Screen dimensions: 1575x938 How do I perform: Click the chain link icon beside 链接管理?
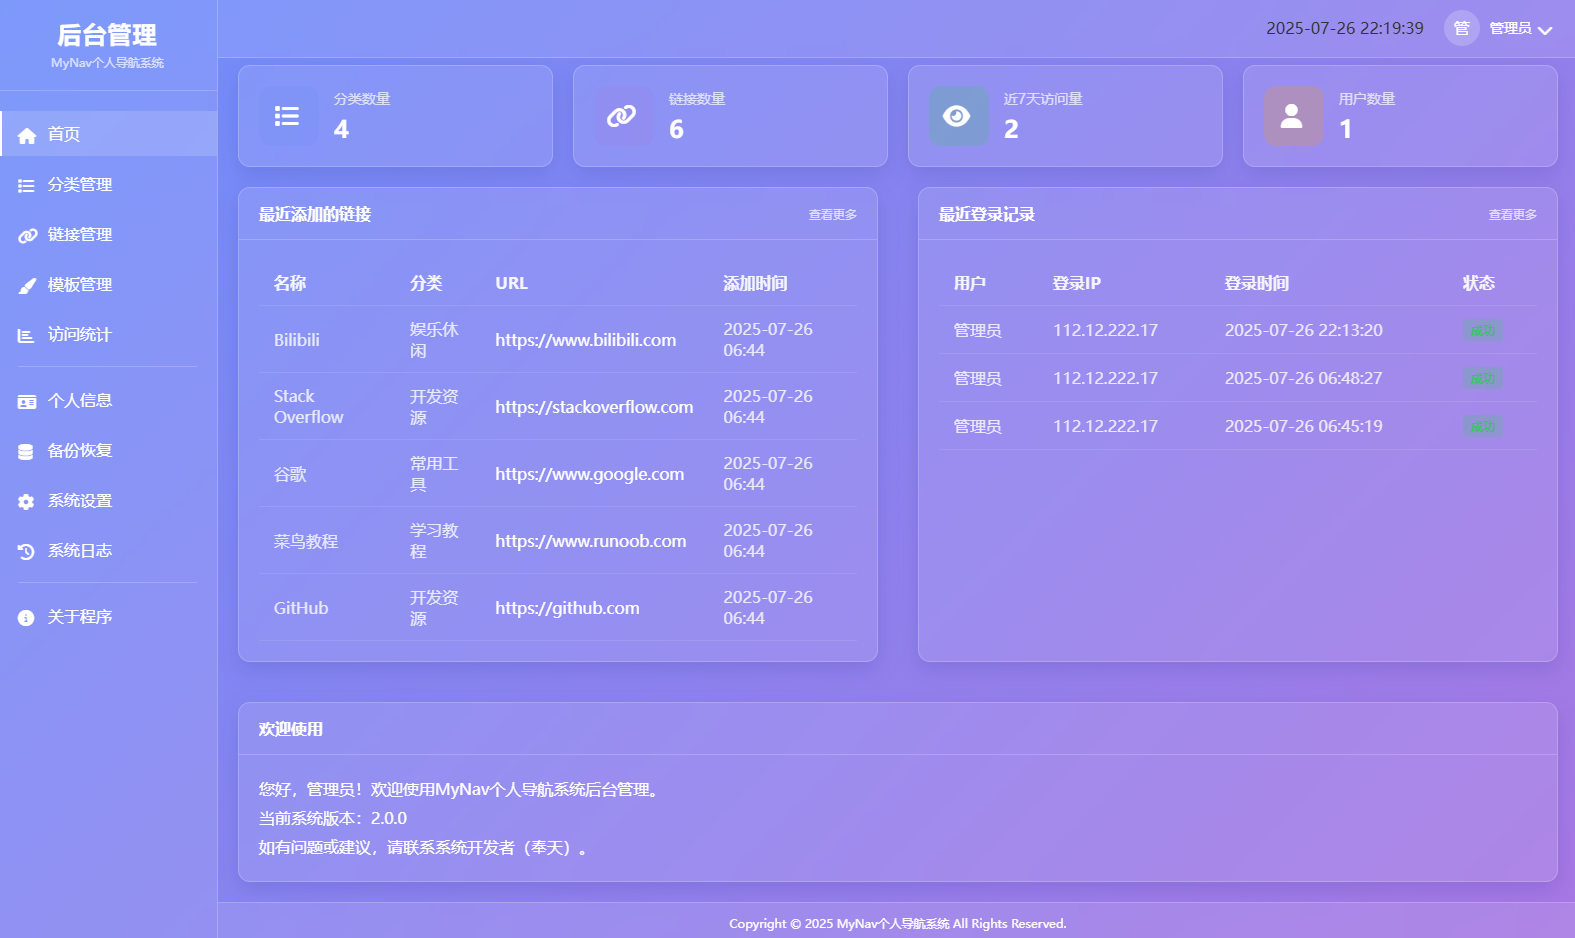27,235
